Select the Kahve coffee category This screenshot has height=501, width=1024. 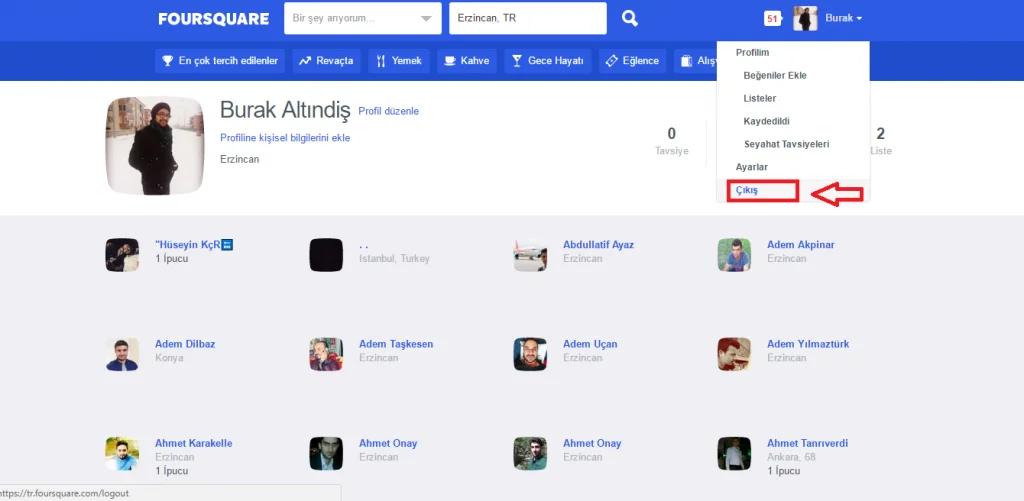pos(466,61)
